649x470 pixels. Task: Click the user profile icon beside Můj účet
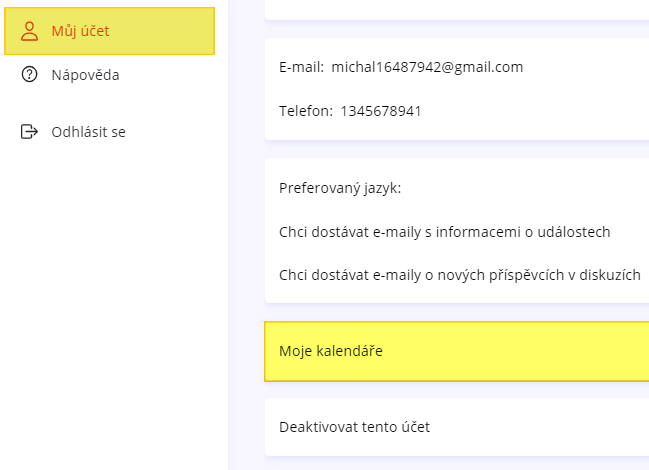(x=29, y=31)
